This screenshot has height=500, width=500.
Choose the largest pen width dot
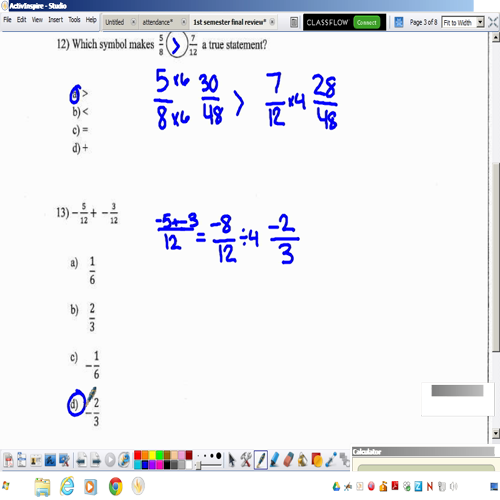218,455
